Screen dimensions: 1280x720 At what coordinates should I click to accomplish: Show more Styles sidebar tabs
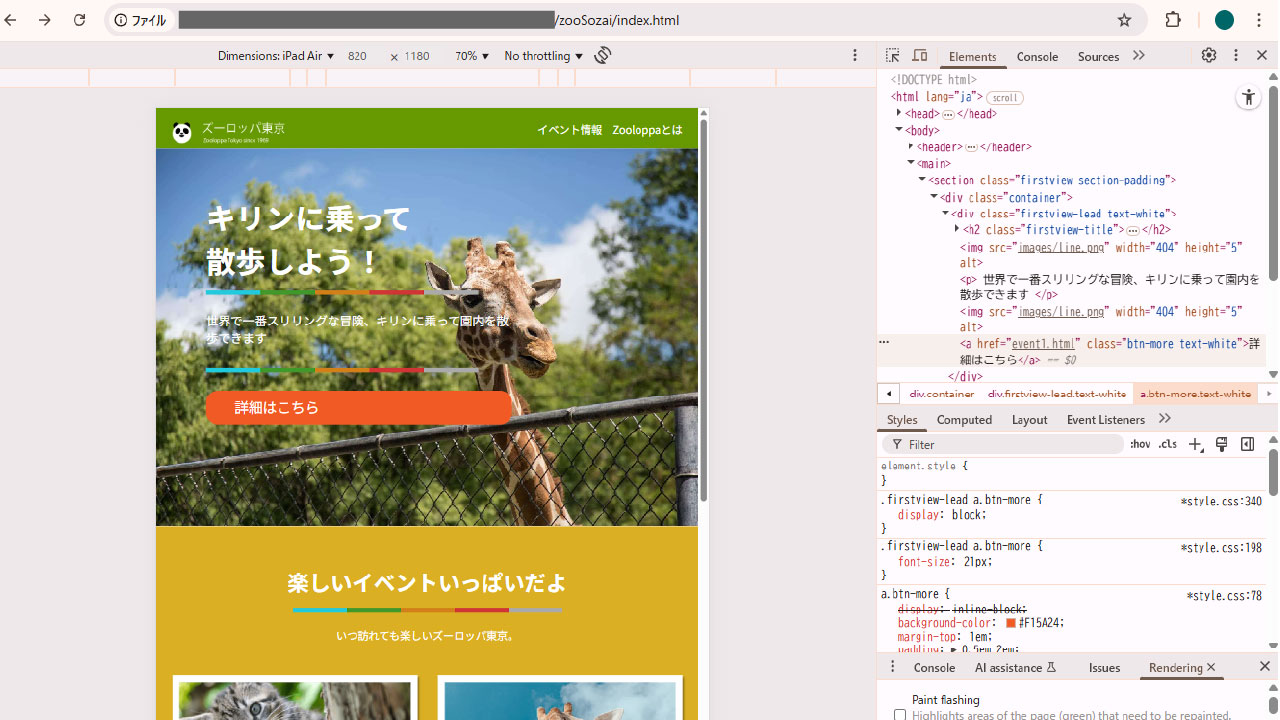pos(1164,419)
